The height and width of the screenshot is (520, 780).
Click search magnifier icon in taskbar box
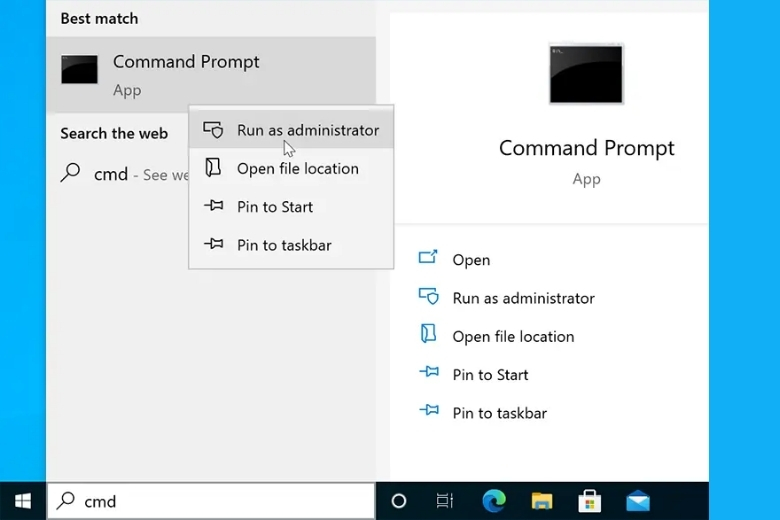point(66,501)
